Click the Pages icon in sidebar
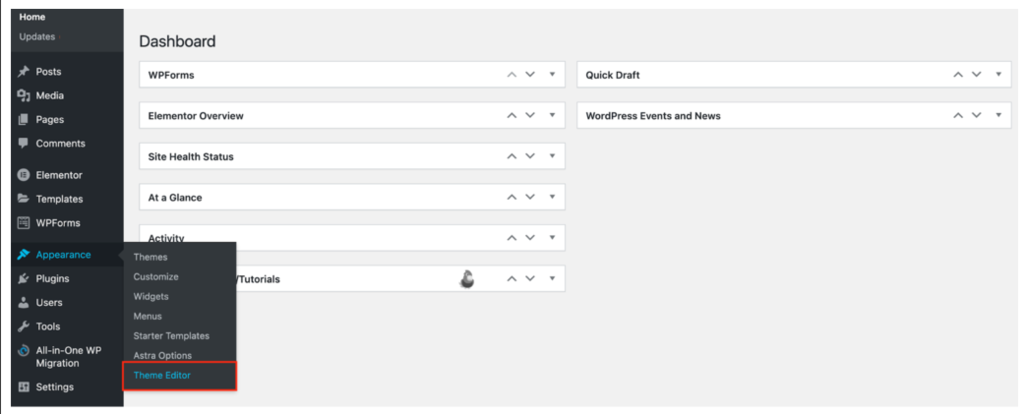Viewport: 1024px width, 414px height. coord(24,120)
